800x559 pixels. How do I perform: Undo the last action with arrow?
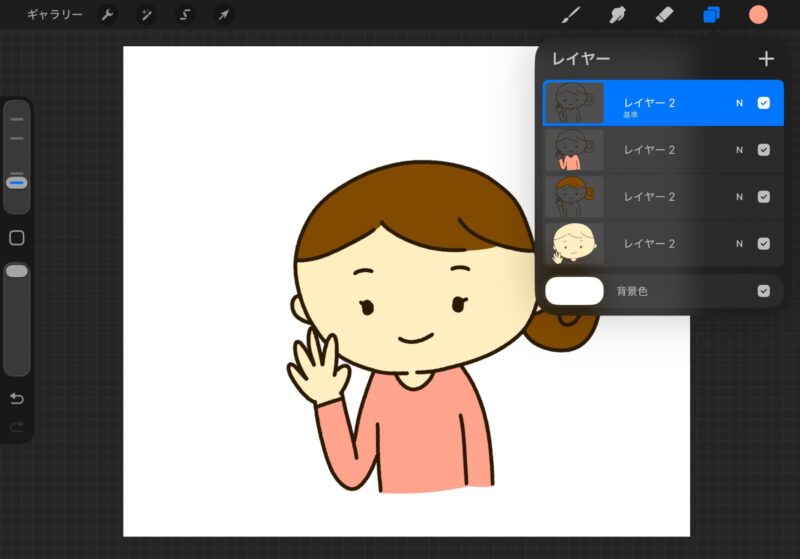(17, 398)
